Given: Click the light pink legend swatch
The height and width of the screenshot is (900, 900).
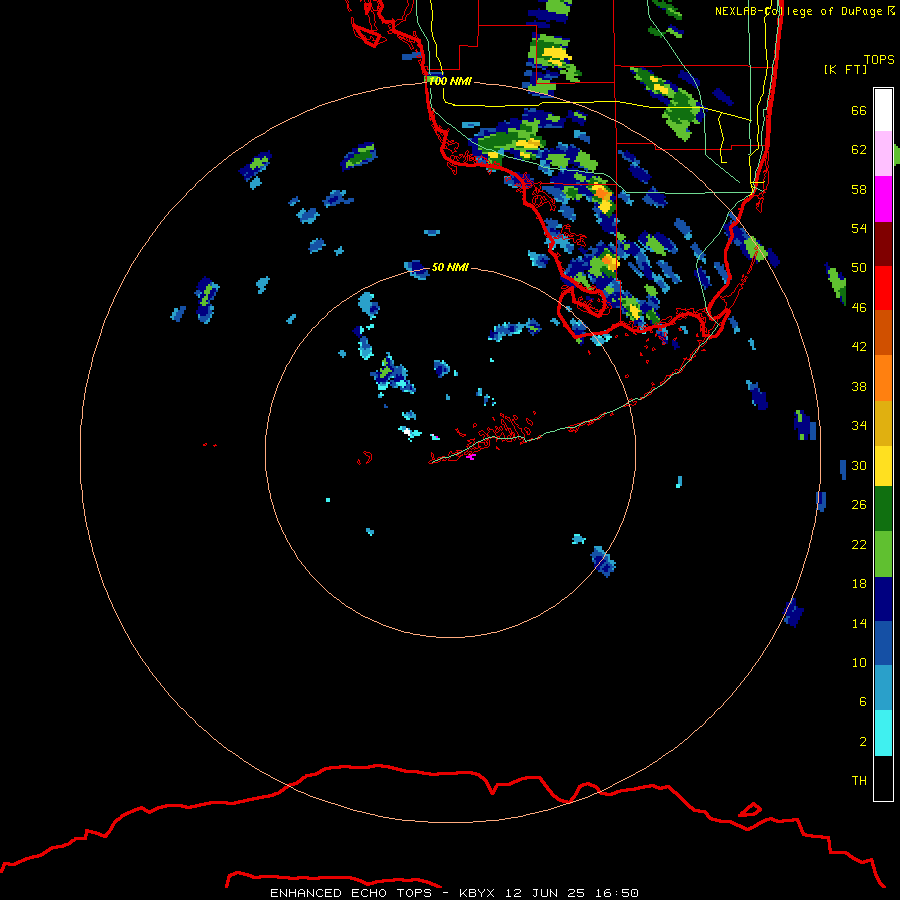Looking at the screenshot, I should point(883,153).
